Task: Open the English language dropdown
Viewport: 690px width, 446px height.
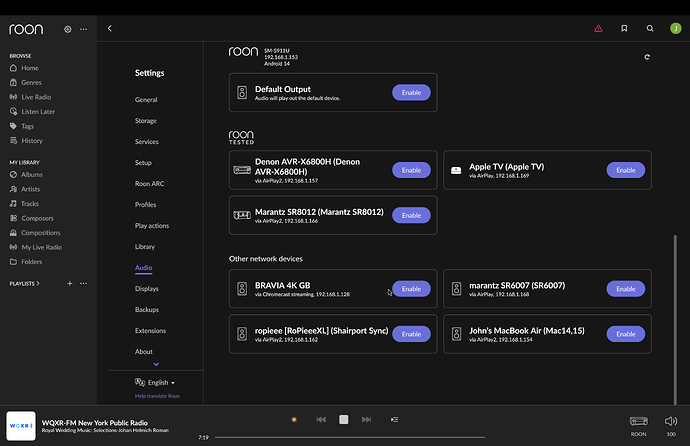Action: 155,382
